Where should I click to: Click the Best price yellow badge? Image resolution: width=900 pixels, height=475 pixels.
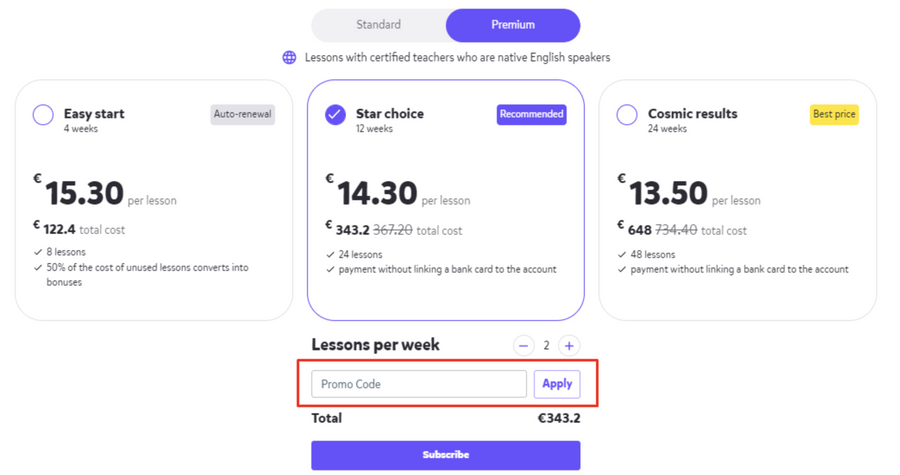(x=834, y=114)
